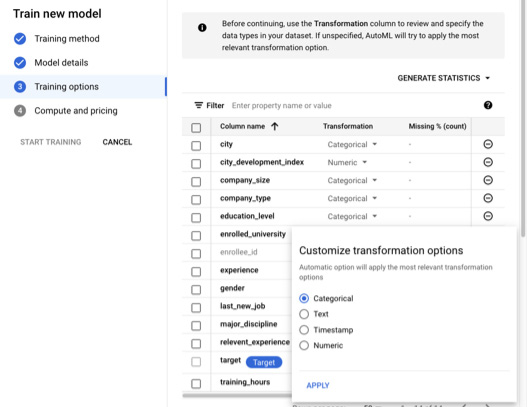
Task: Check the company_type row checkbox
Action: (x=196, y=200)
